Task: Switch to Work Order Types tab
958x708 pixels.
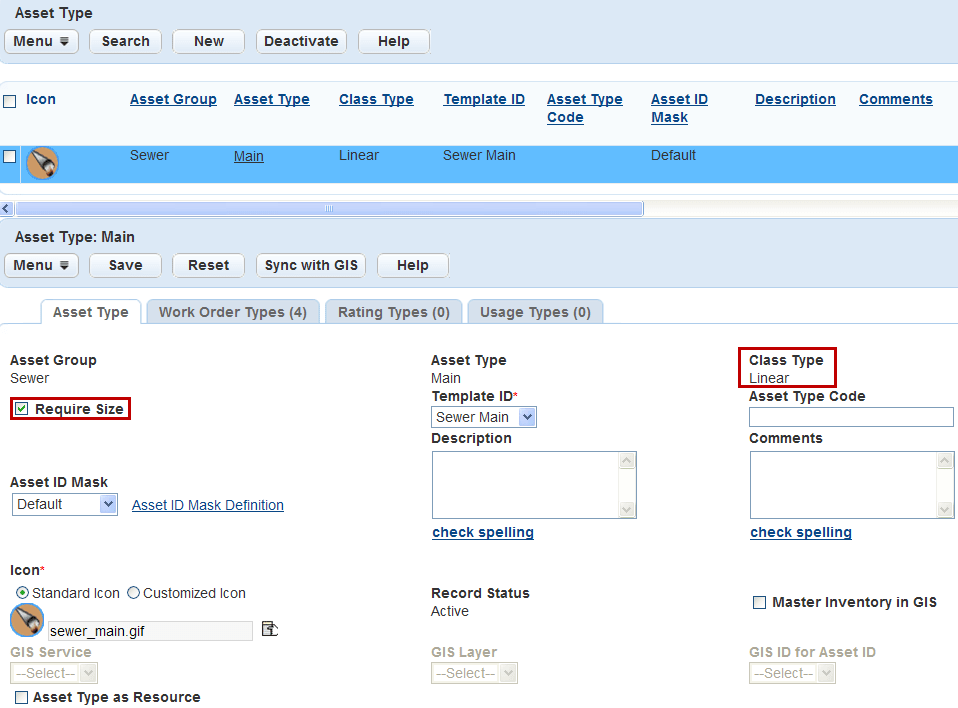Action: pos(232,312)
